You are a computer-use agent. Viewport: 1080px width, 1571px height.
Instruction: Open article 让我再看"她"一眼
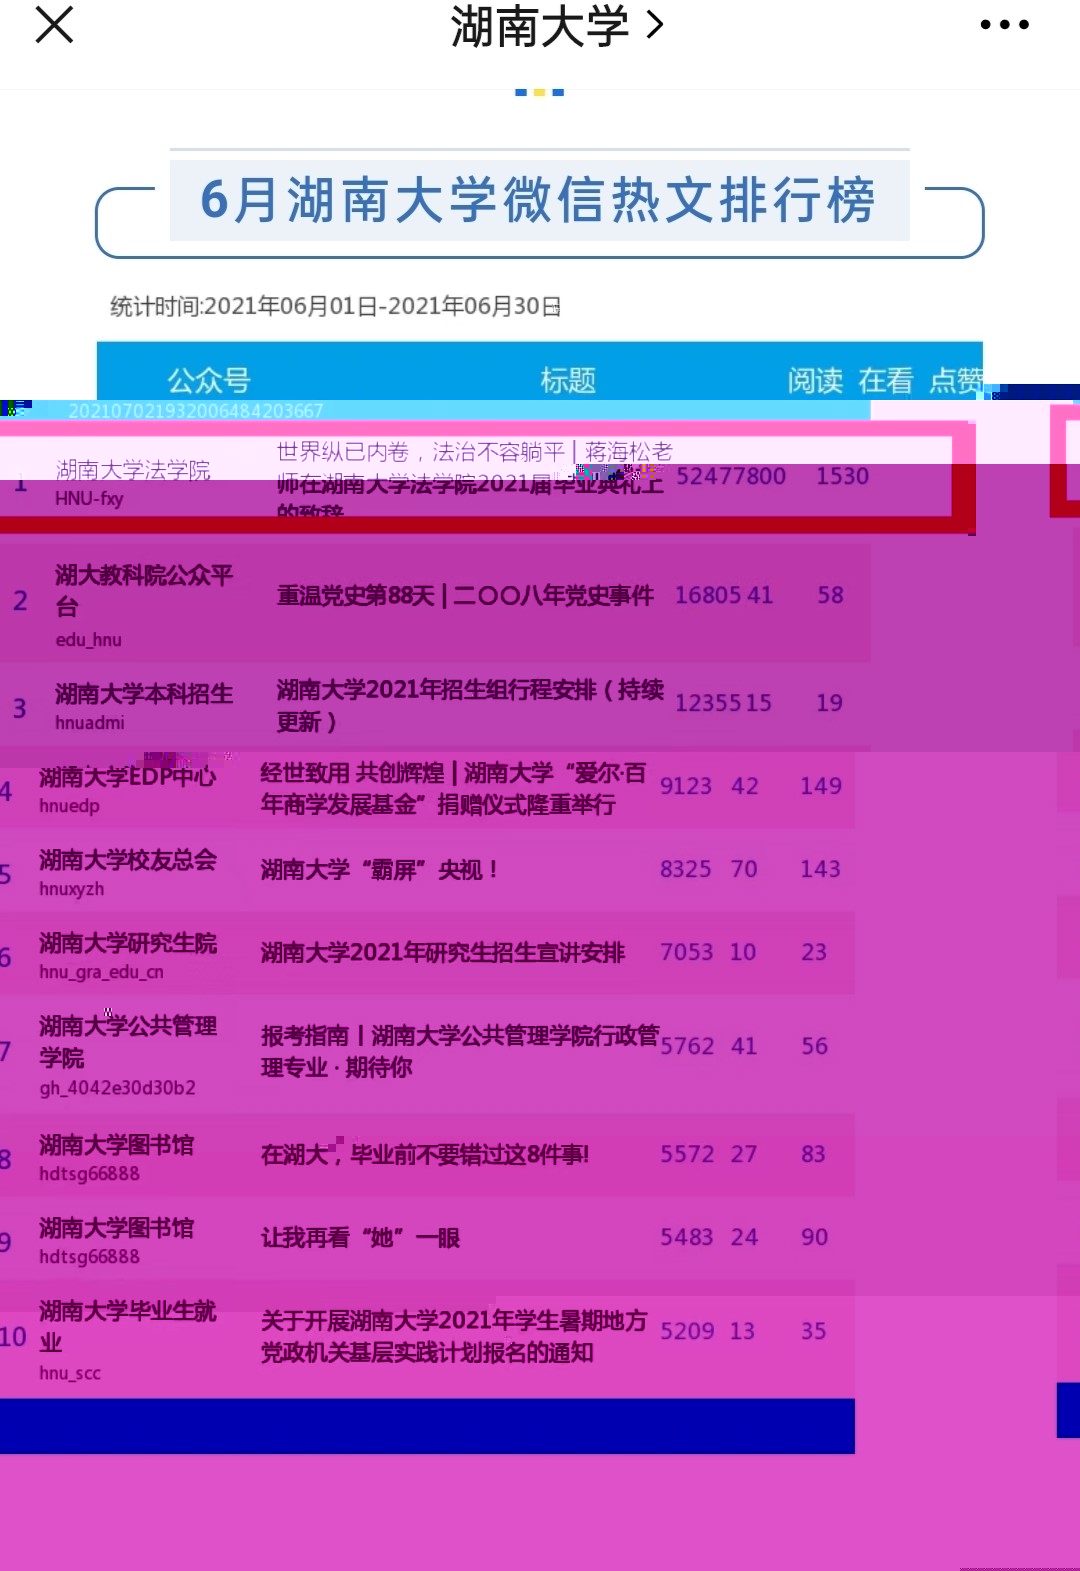coord(360,1238)
